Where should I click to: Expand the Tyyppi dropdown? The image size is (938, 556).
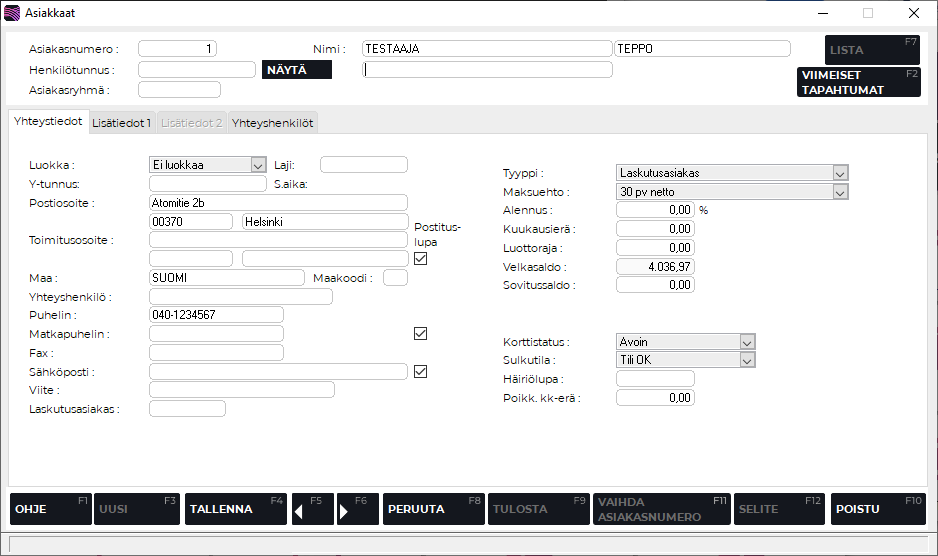(839, 173)
